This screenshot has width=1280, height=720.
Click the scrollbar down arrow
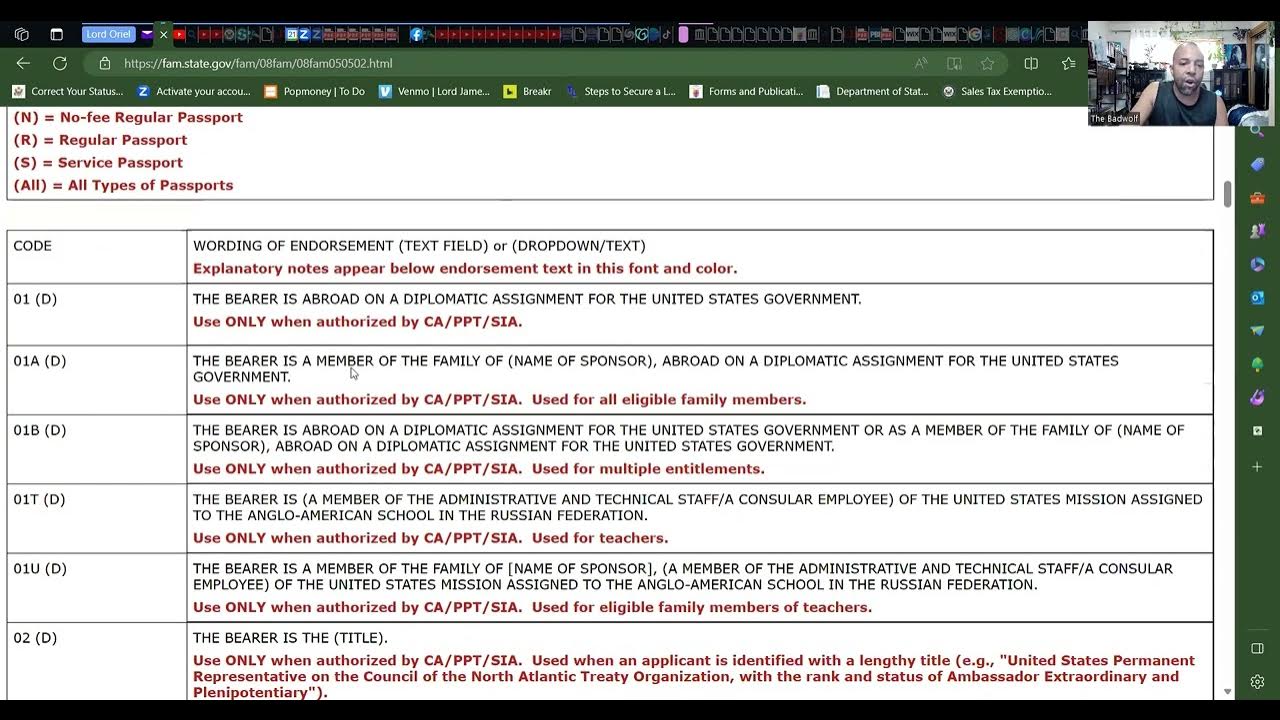(x=1227, y=692)
